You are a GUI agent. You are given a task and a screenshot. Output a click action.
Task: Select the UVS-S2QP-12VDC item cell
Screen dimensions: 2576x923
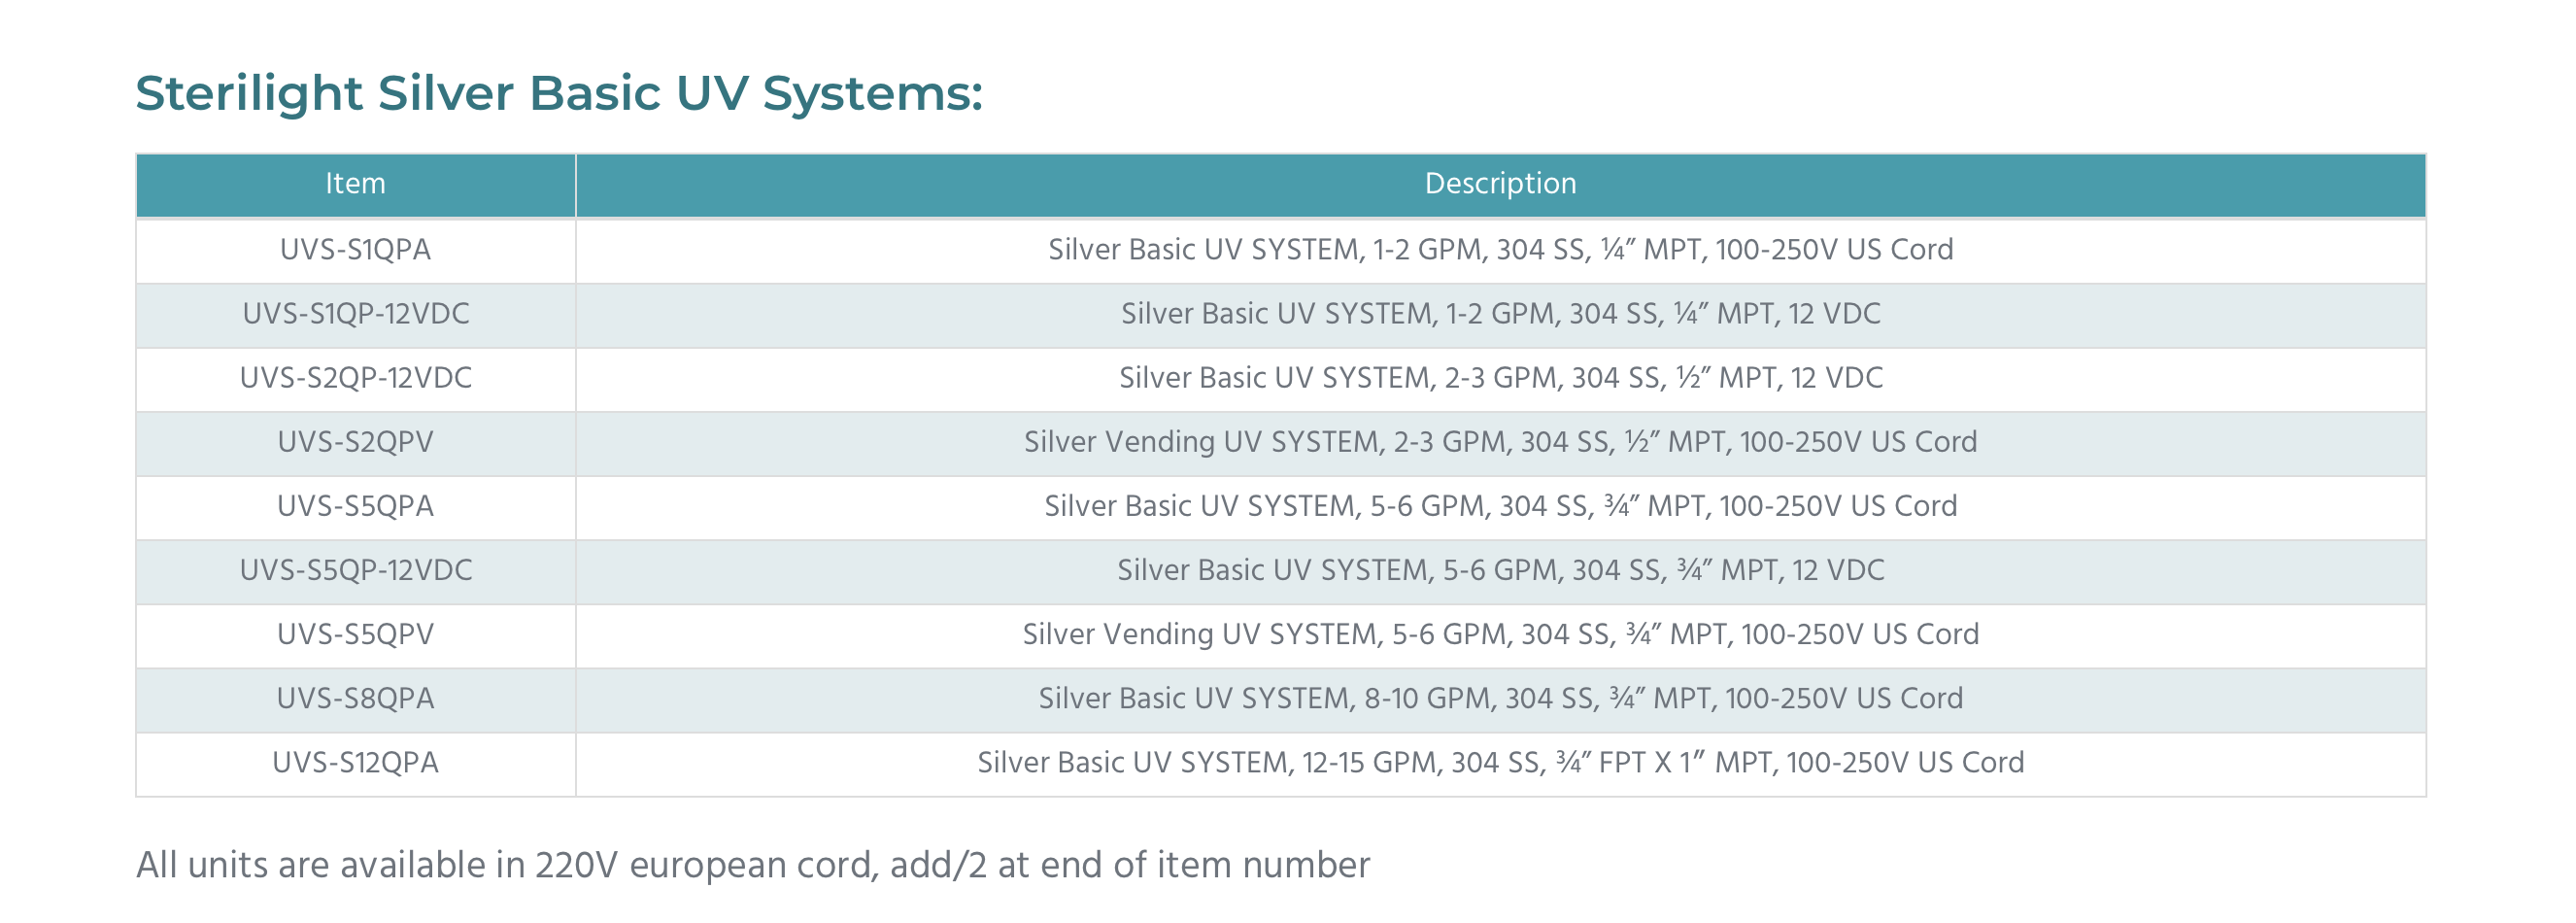coord(355,378)
